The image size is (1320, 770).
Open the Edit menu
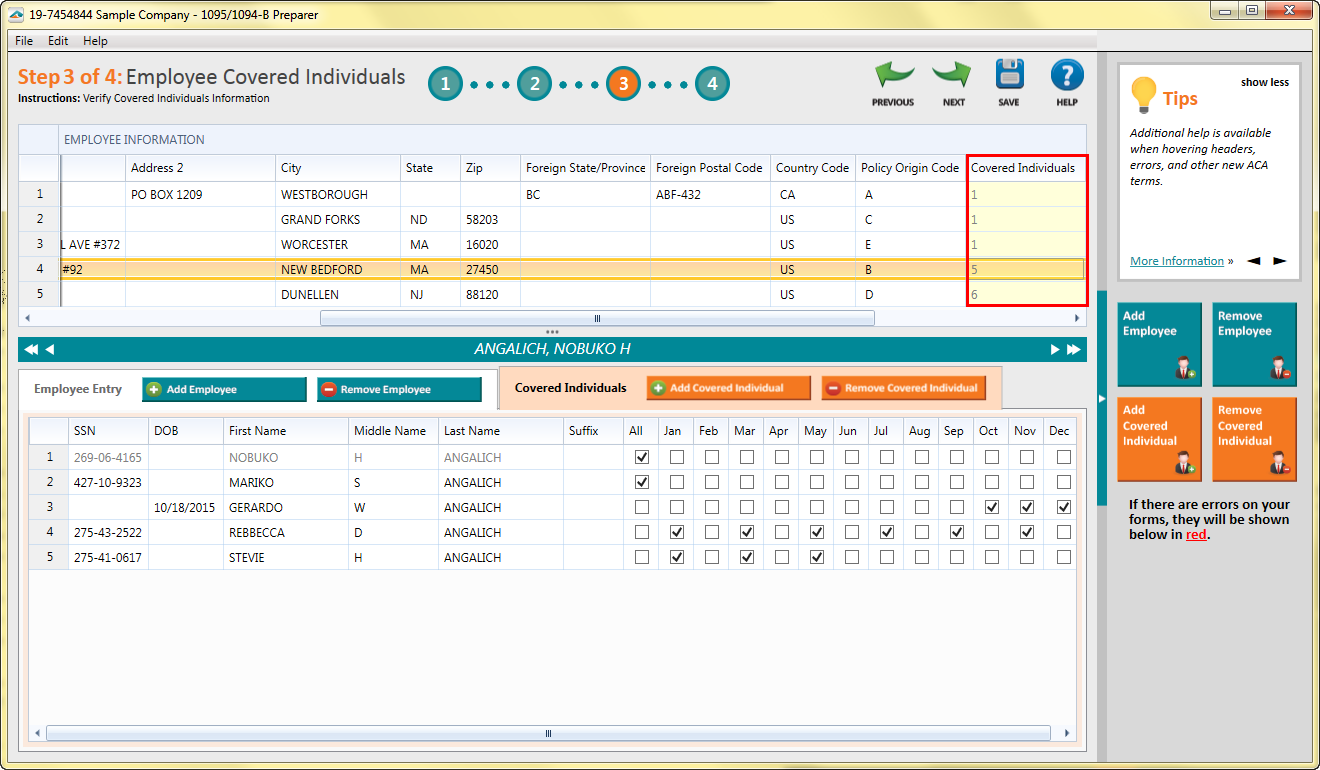coord(57,41)
